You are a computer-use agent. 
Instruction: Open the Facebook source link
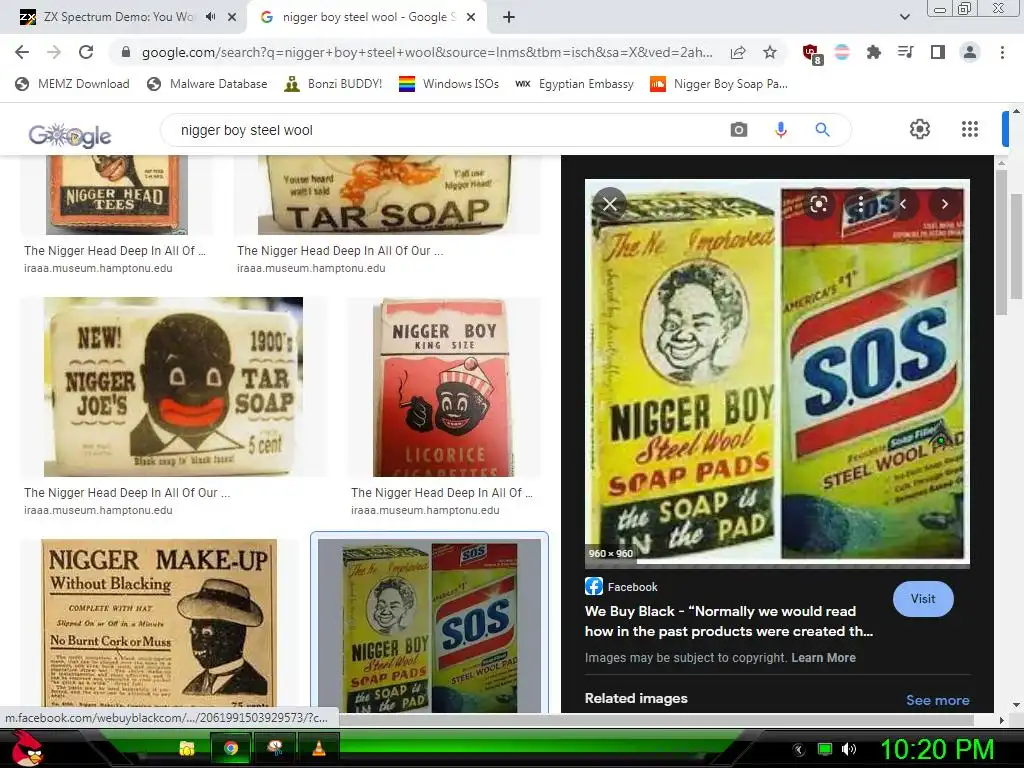click(x=621, y=586)
